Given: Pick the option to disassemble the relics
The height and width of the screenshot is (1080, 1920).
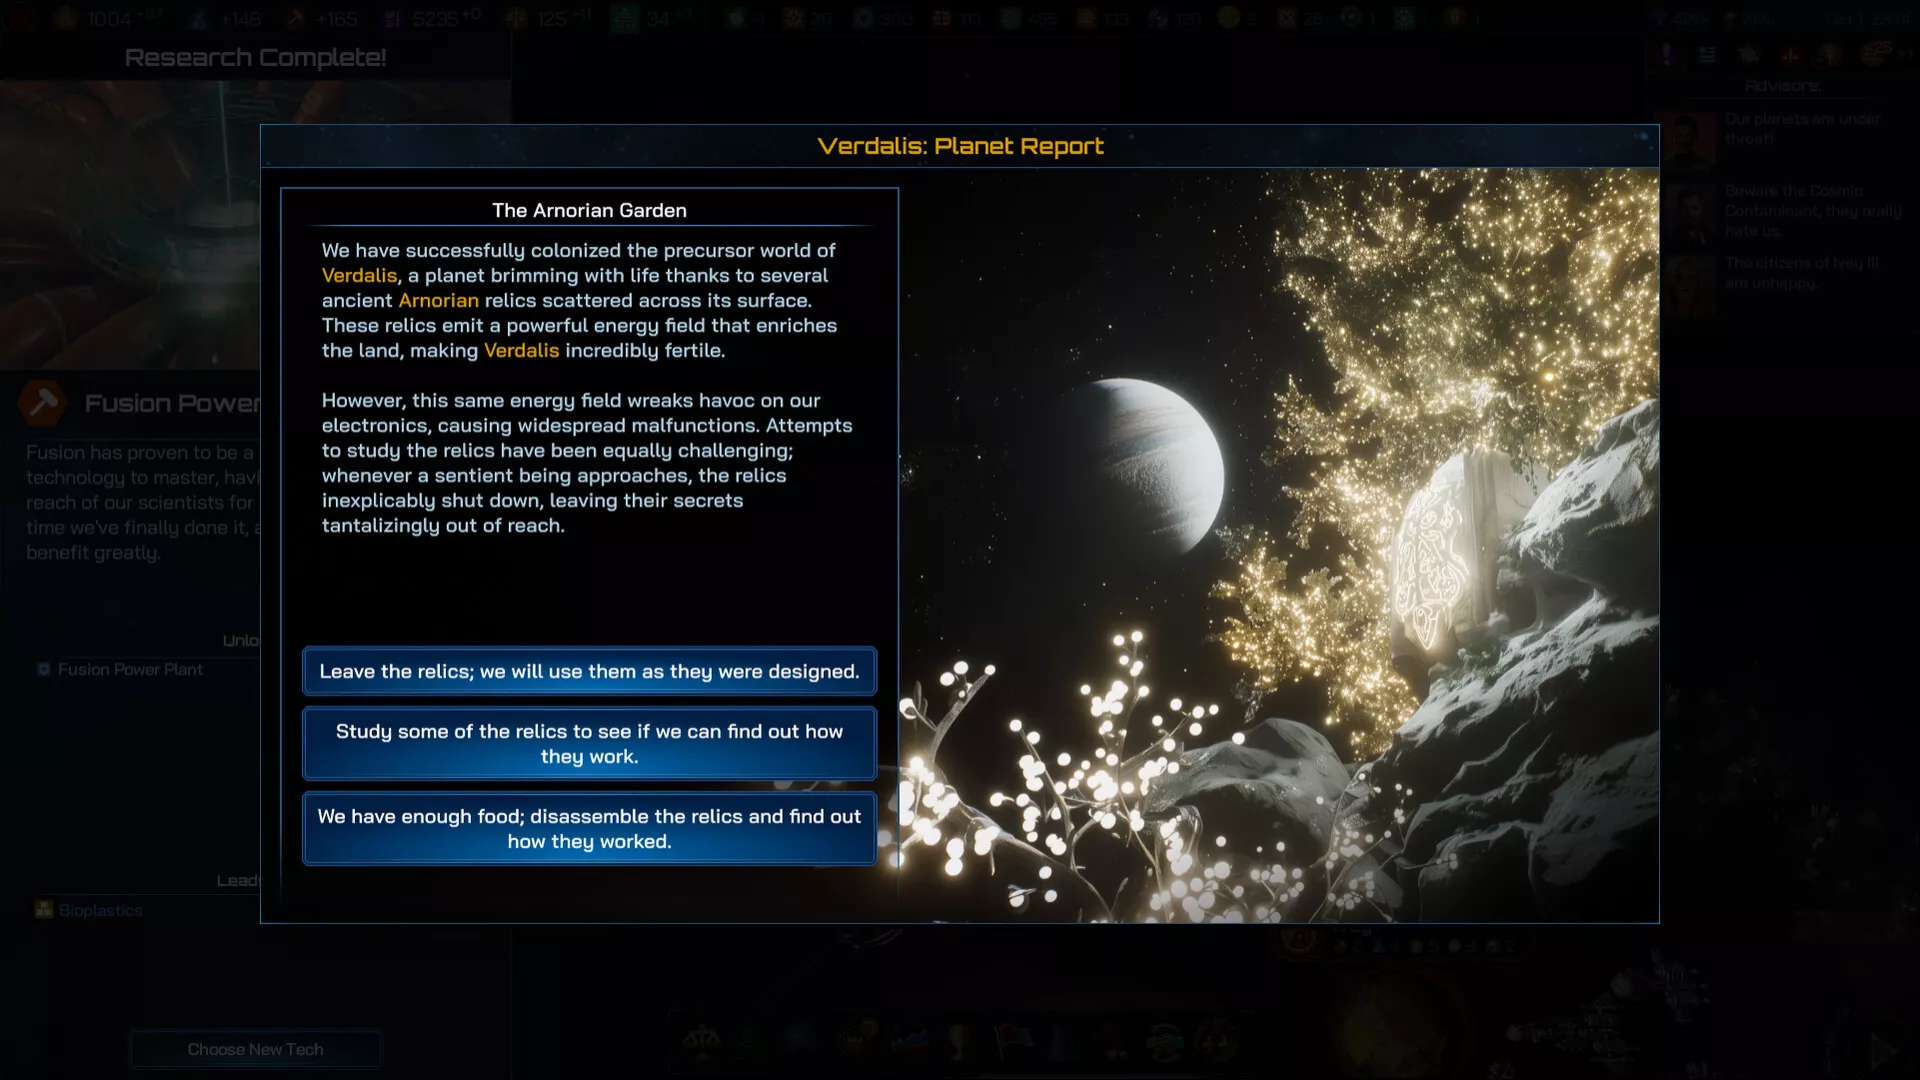Looking at the screenshot, I should click(x=589, y=828).
